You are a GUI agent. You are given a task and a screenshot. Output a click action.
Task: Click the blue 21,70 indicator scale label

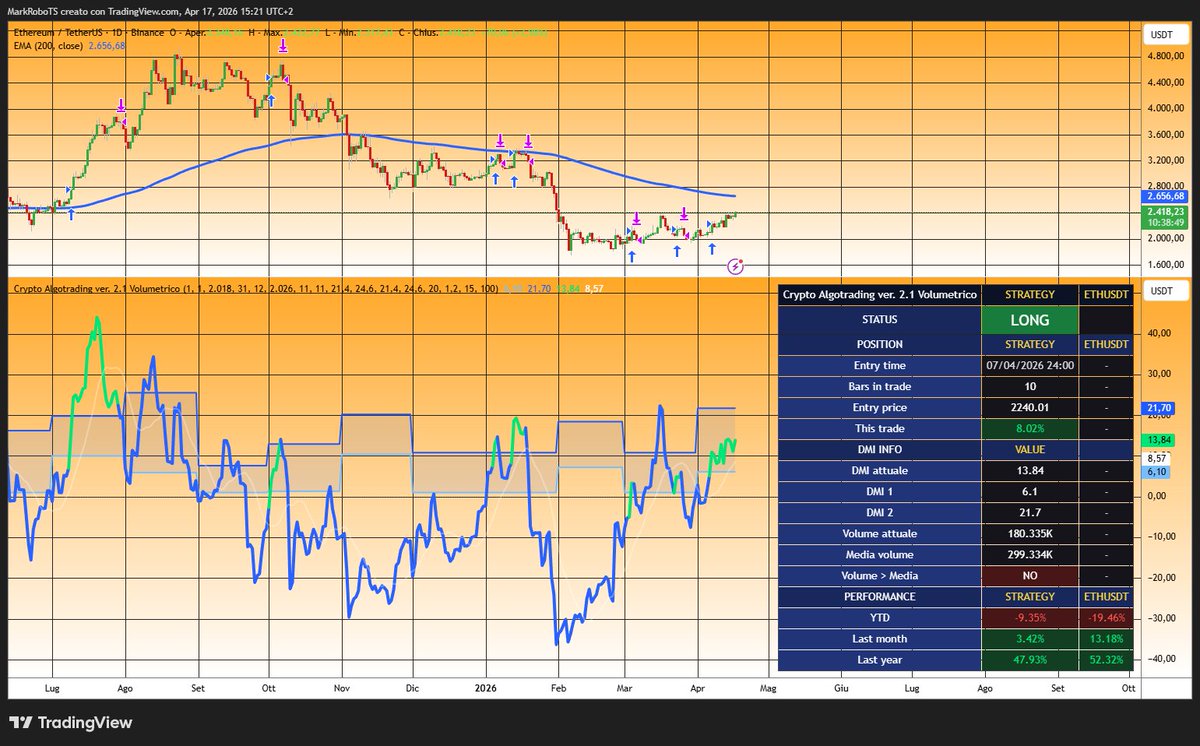[1158, 408]
